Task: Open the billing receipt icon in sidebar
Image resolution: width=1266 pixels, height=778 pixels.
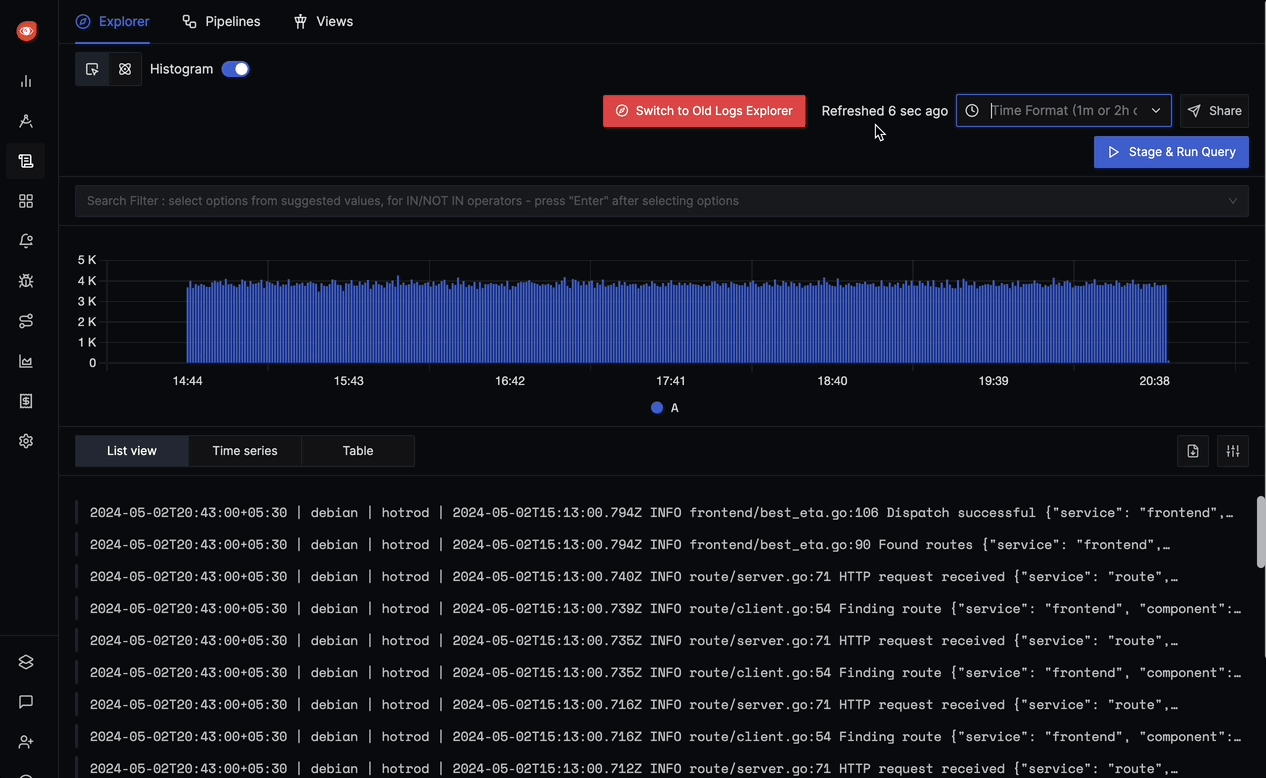Action: (26, 401)
